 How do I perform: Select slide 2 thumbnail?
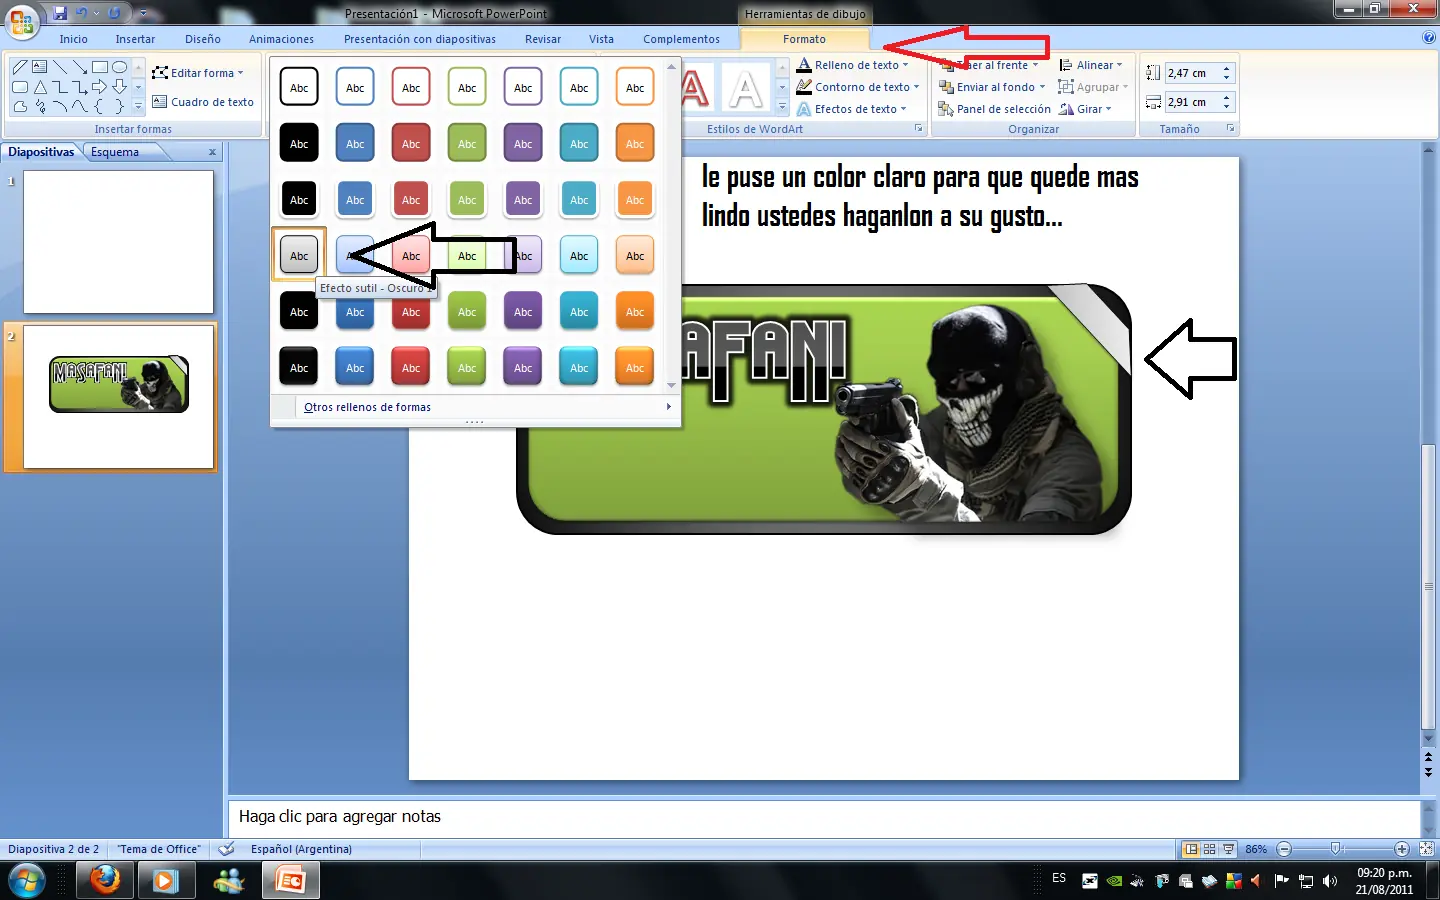click(x=118, y=396)
